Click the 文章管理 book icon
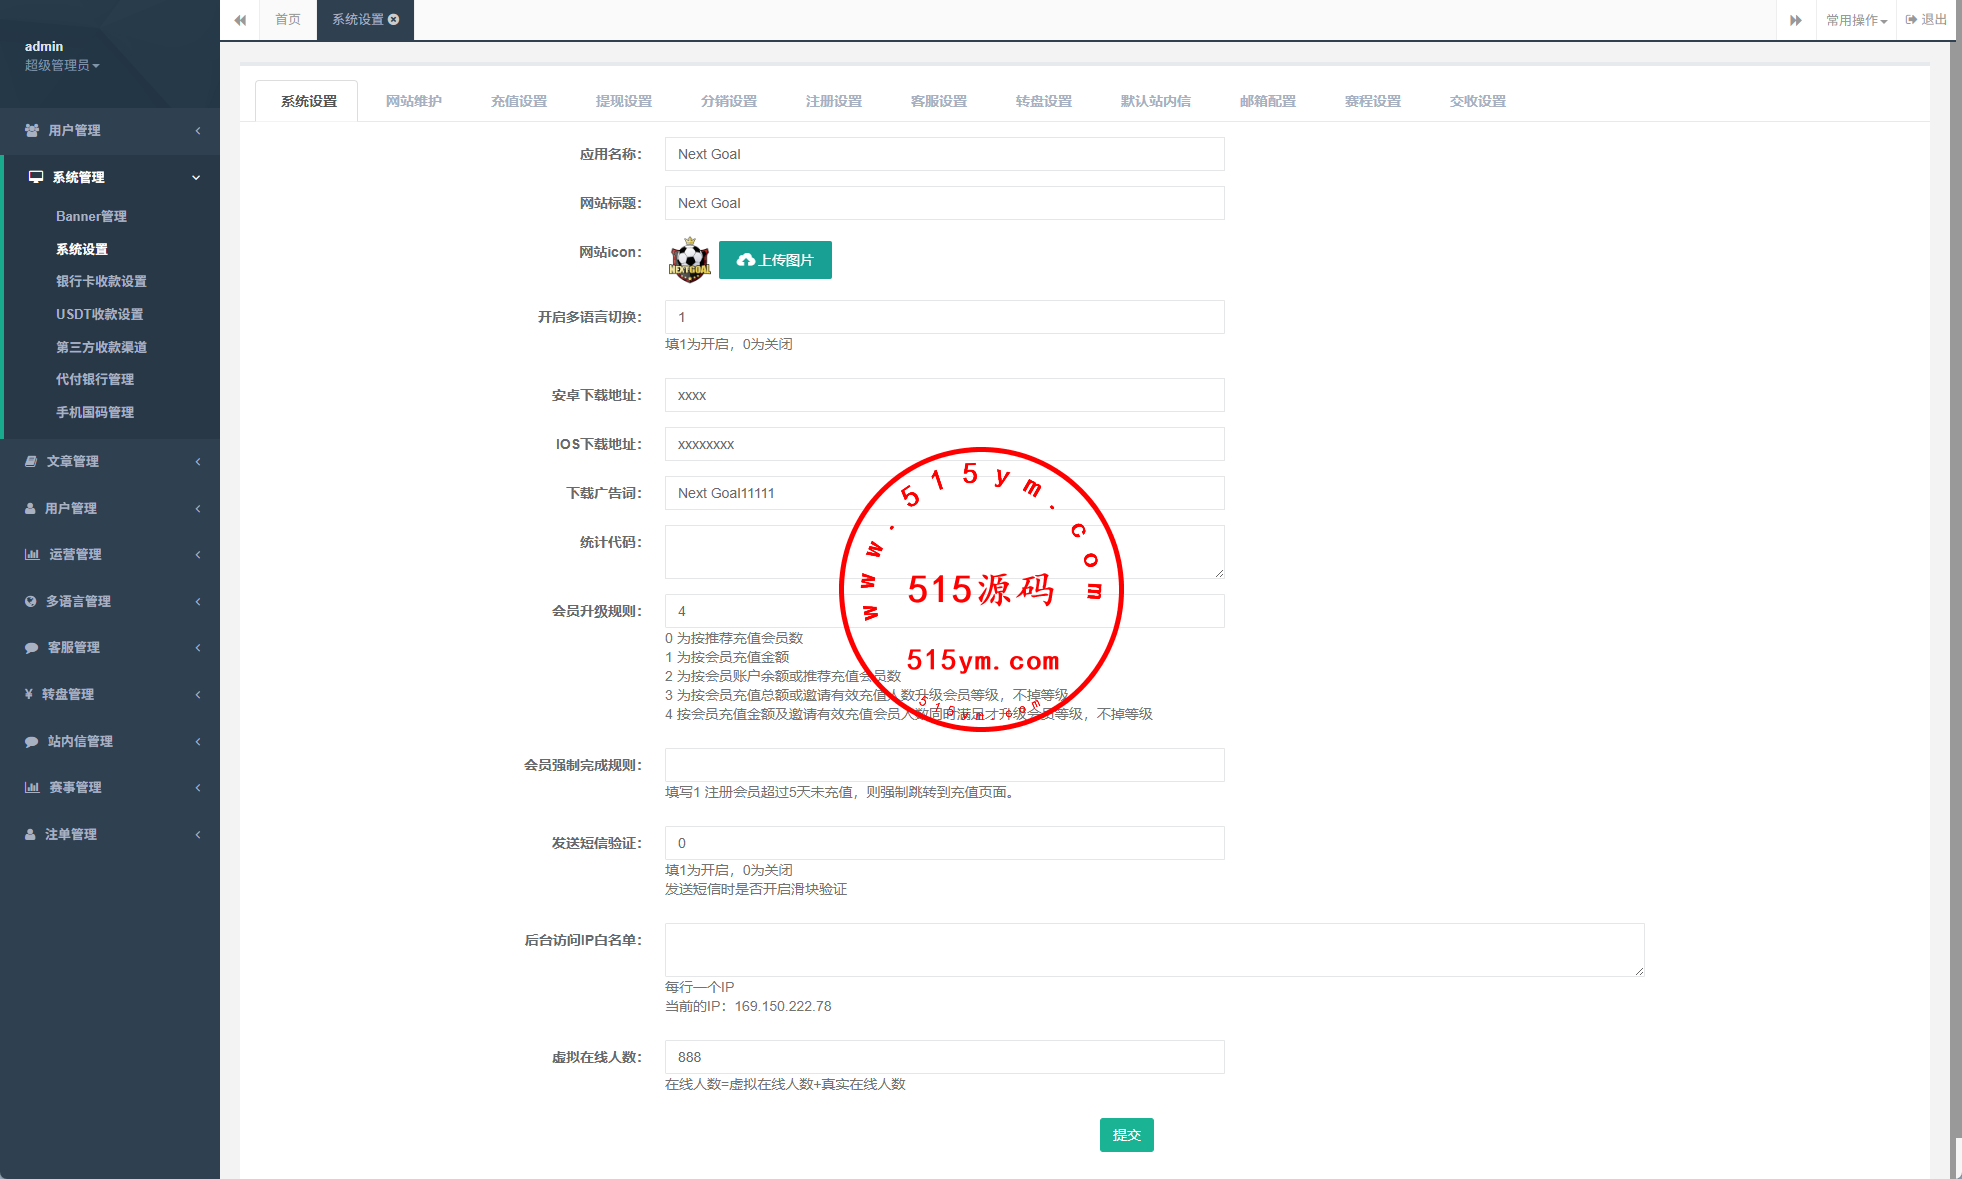This screenshot has width=1962, height=1179. tap(31, 461)
